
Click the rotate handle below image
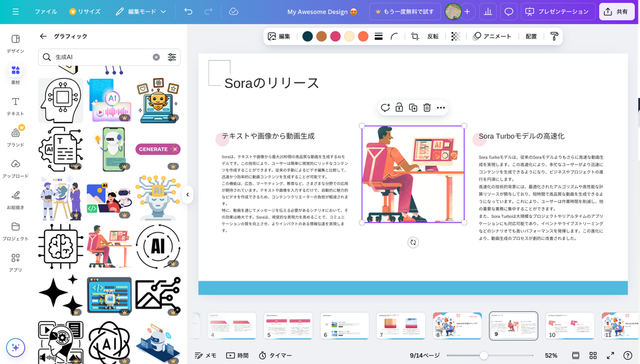pos(413,242)
